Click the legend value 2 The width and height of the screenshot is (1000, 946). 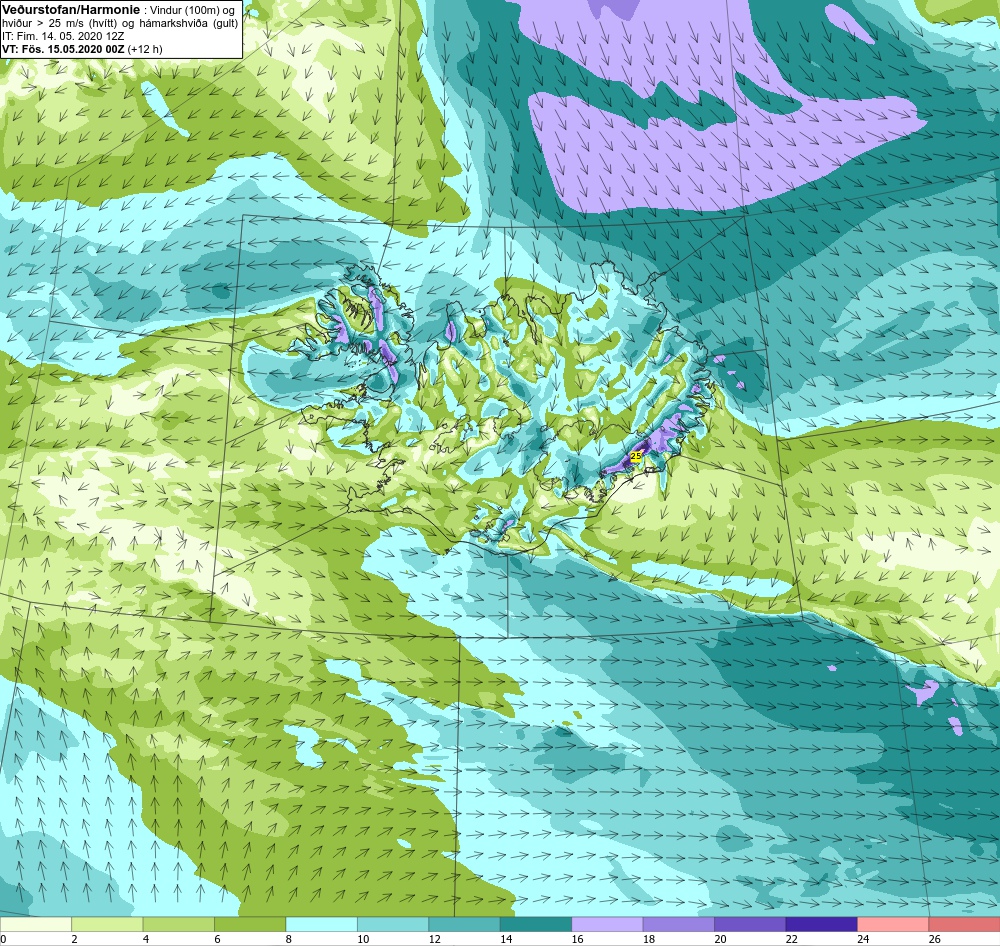click(75, 939)
